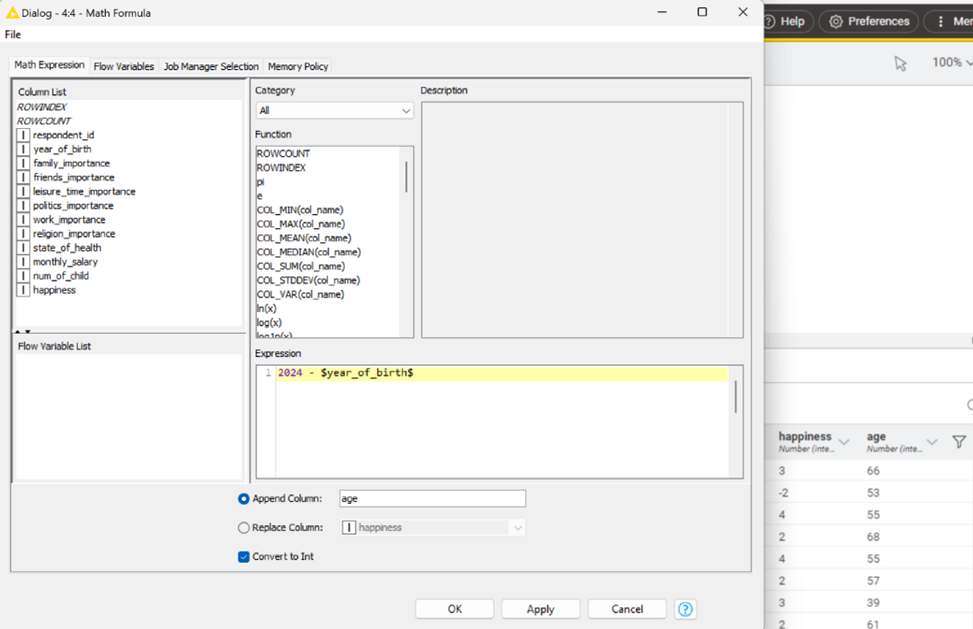973x629 pixels.
Task: Click the integer type icon beside state_of_health
Action: pos(23,248)
